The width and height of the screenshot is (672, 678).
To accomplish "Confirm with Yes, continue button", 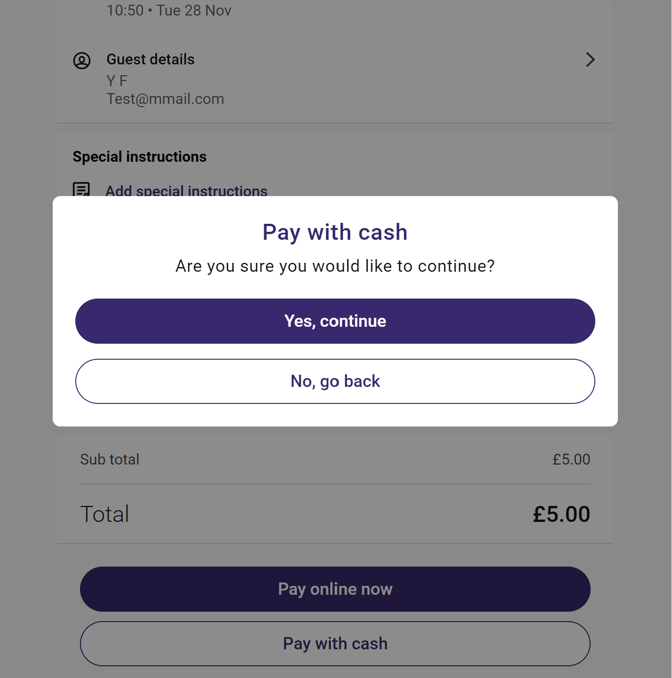I will (x=335, y=321).
